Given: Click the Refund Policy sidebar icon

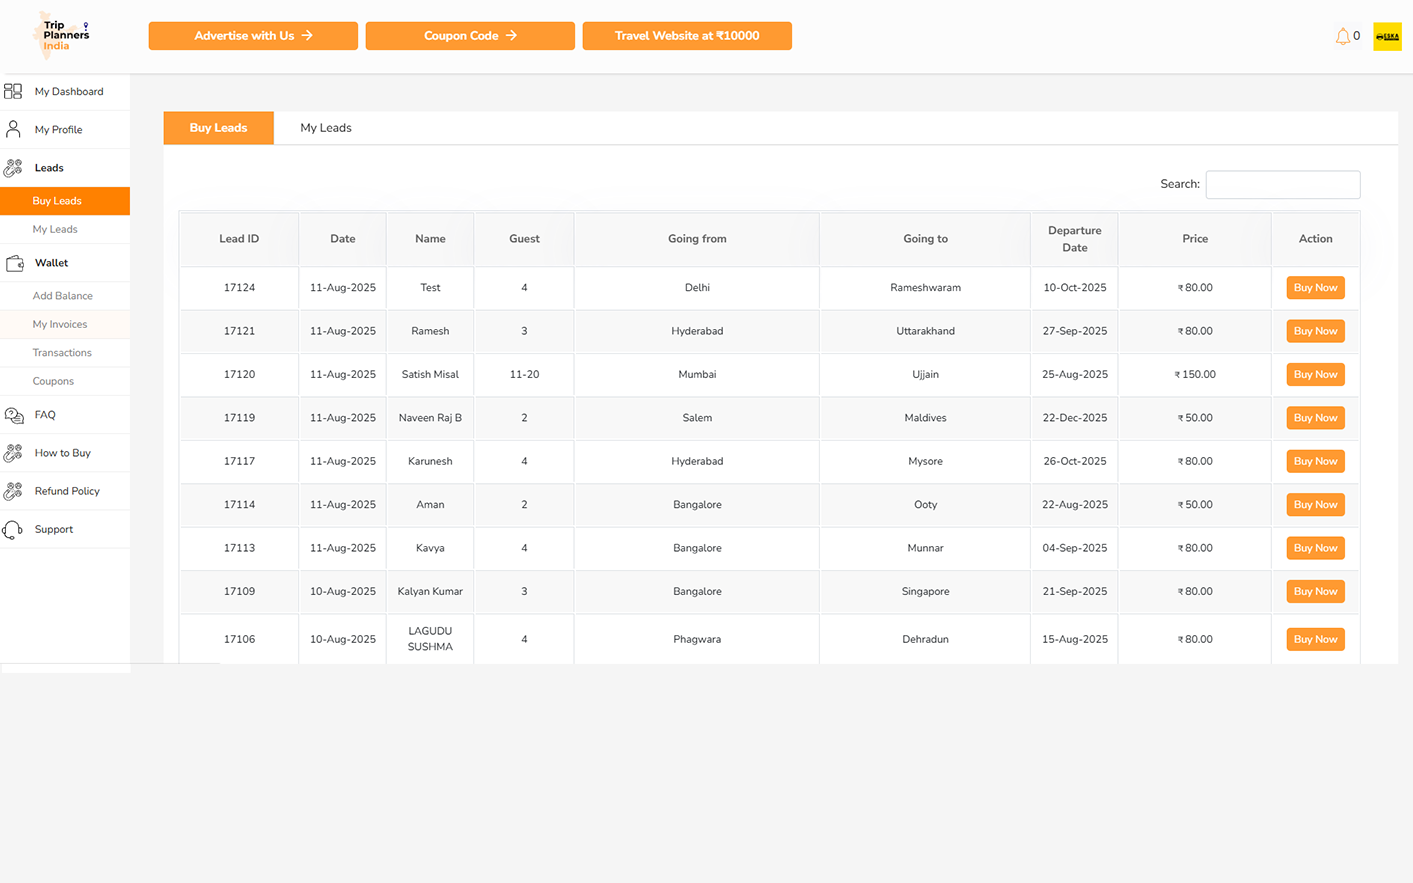Looking at the screenshot, I should tap(13, 491).
